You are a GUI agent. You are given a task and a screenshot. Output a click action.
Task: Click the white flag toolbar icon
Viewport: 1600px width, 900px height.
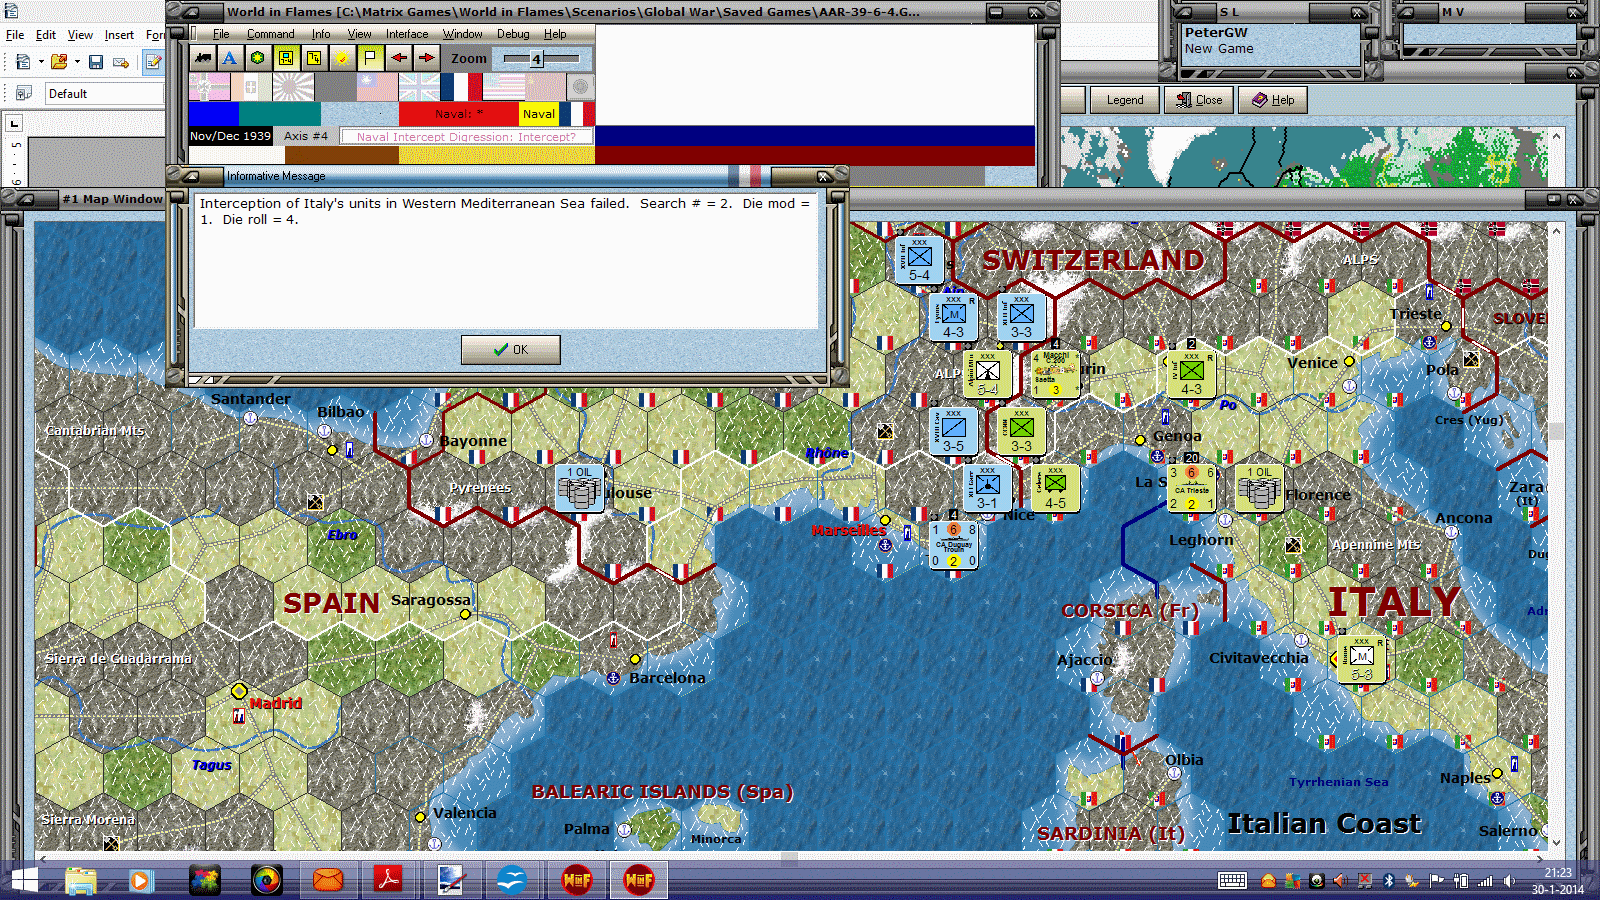370,58
